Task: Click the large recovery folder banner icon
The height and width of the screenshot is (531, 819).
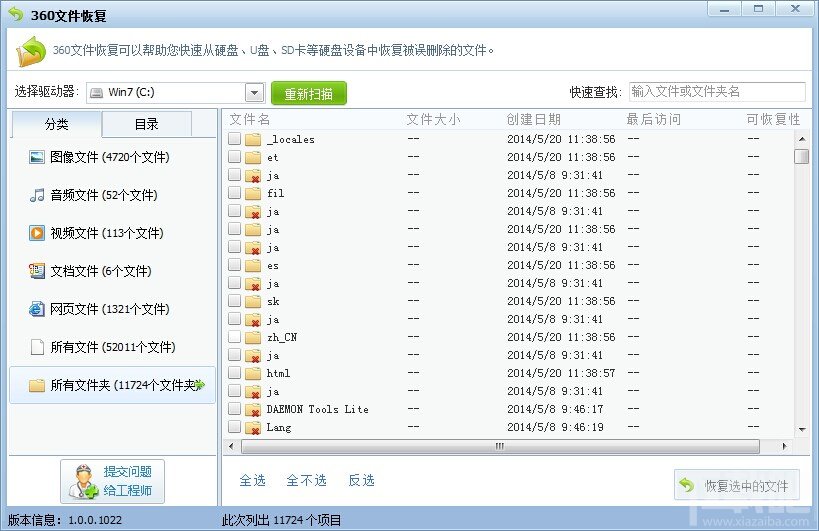Action: coord(31,51)
